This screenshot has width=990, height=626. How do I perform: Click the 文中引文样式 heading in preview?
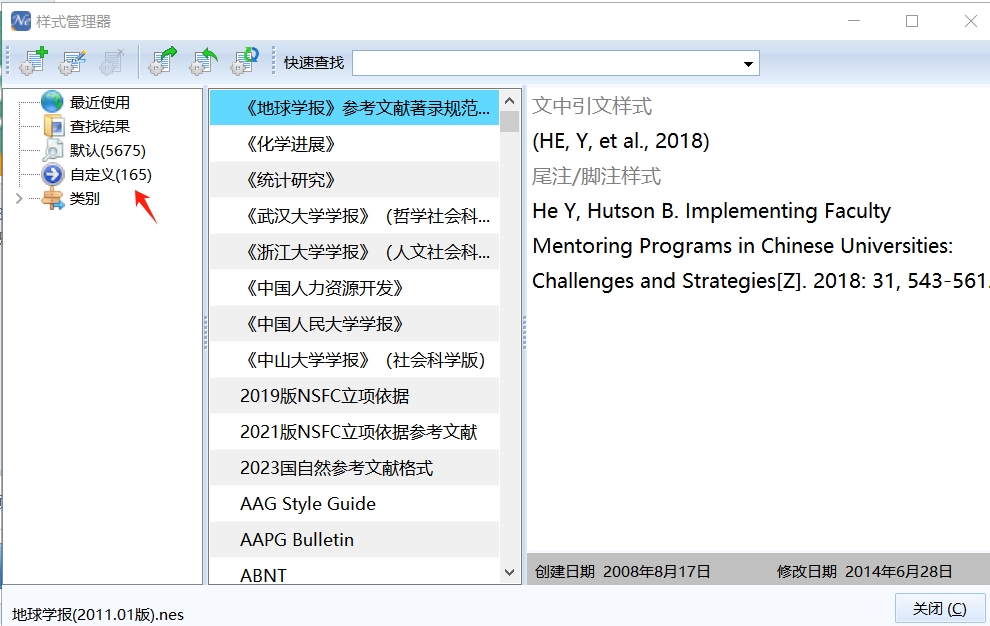[x=592, y=106]
